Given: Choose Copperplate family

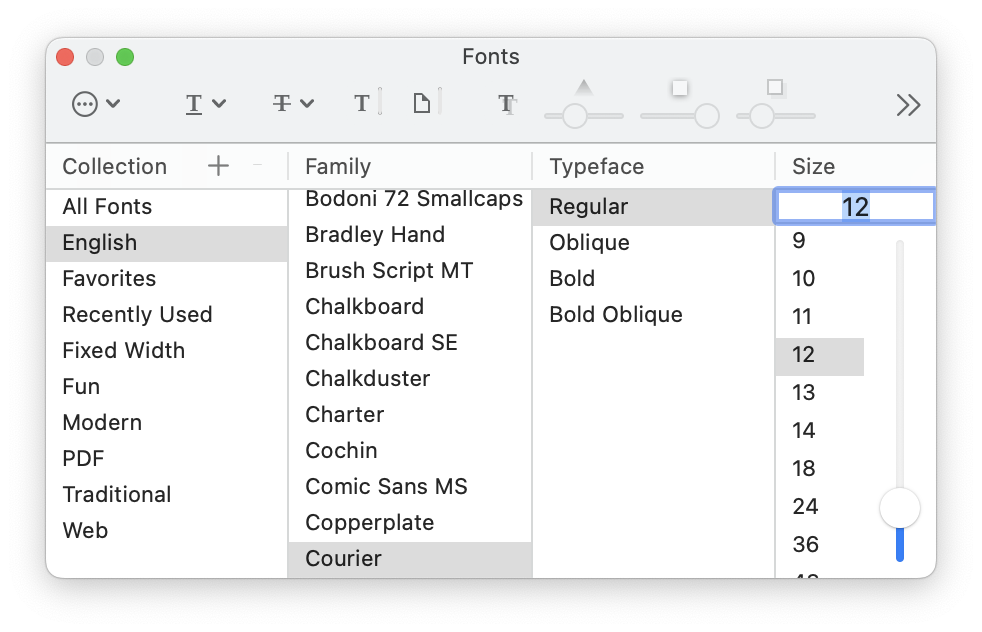Looking at the screenshot, I should 410,523.
